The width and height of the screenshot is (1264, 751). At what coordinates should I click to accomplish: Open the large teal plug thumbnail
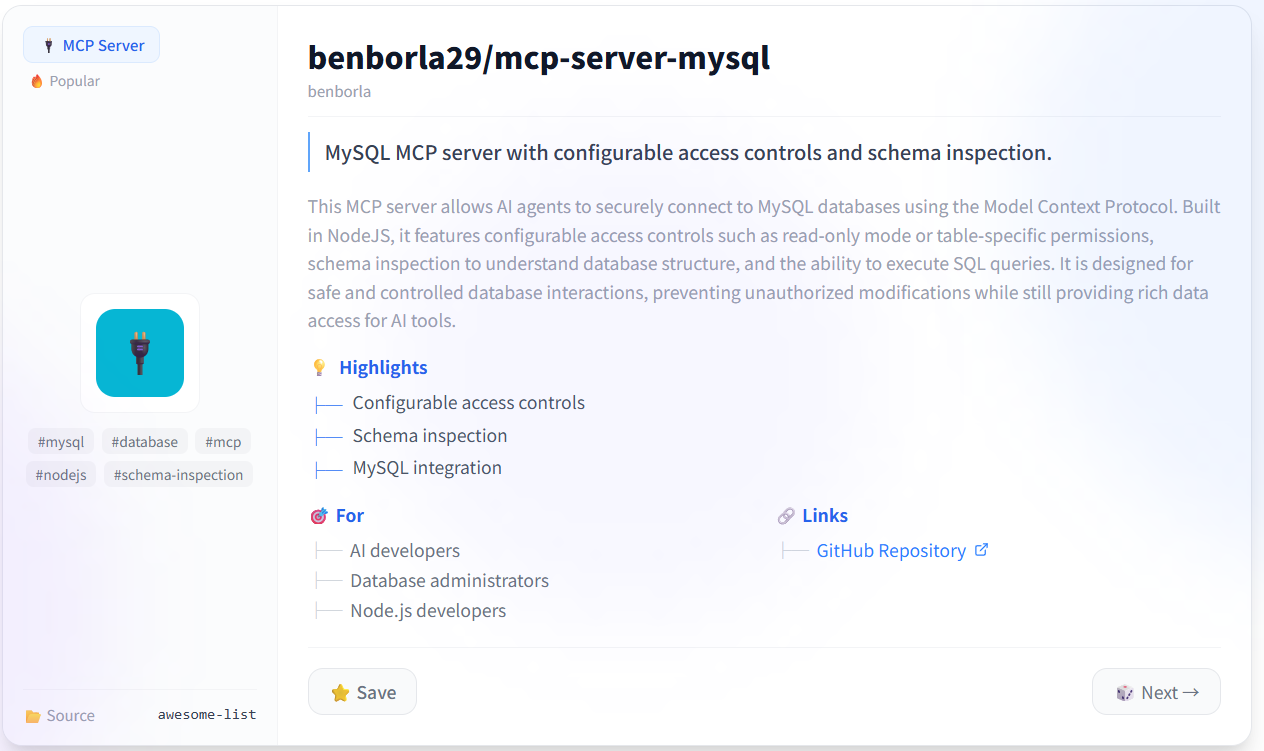click(x=140, y=353)
